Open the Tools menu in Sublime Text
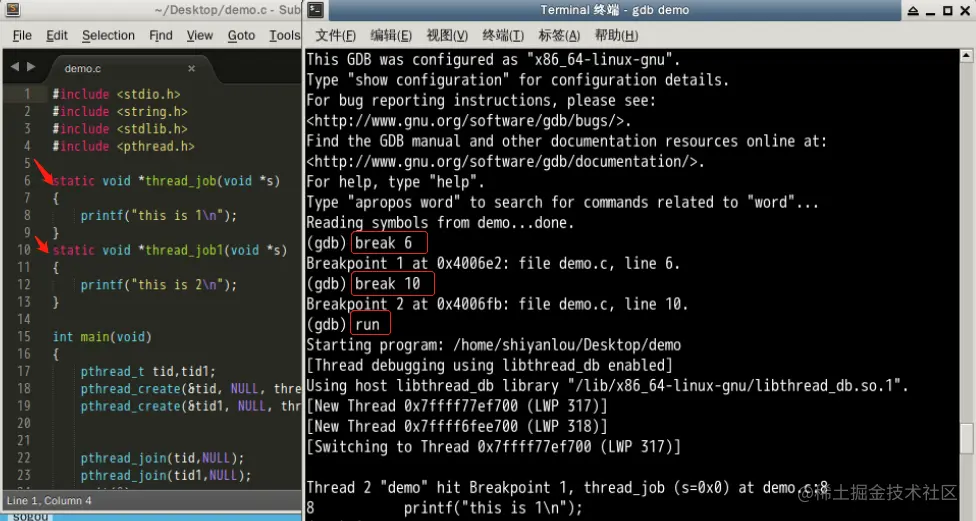This screenshot has height=521, width=976. (x=284, y=35)
